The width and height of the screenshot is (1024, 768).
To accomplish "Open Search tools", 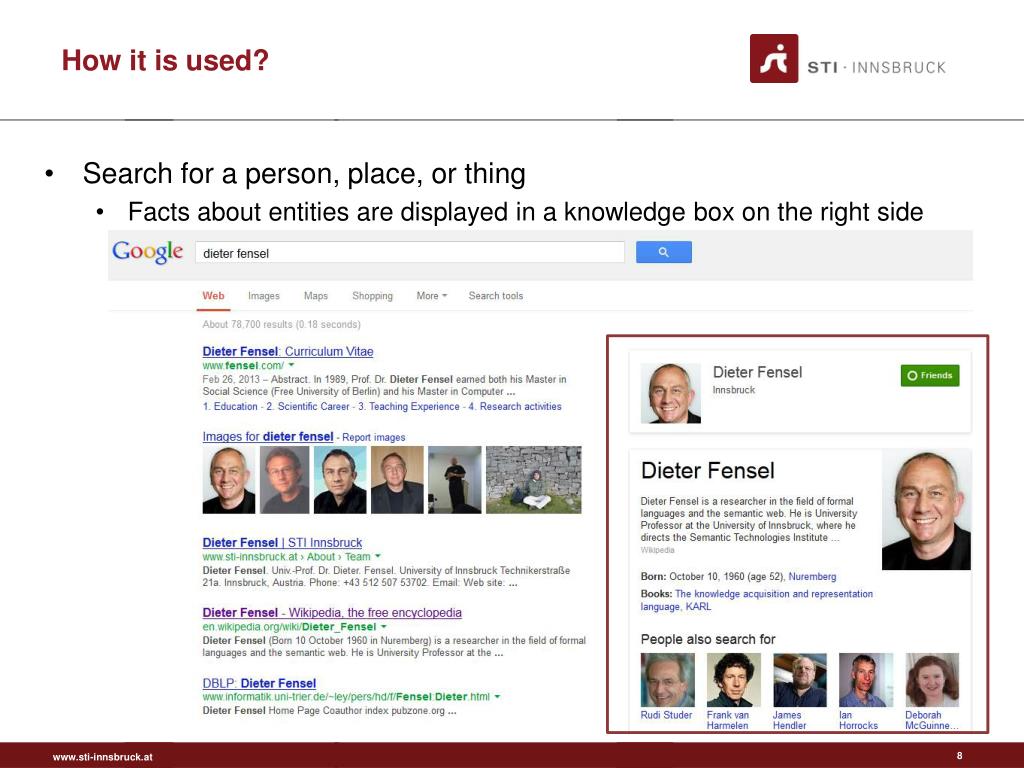I will tap(496, 296).
